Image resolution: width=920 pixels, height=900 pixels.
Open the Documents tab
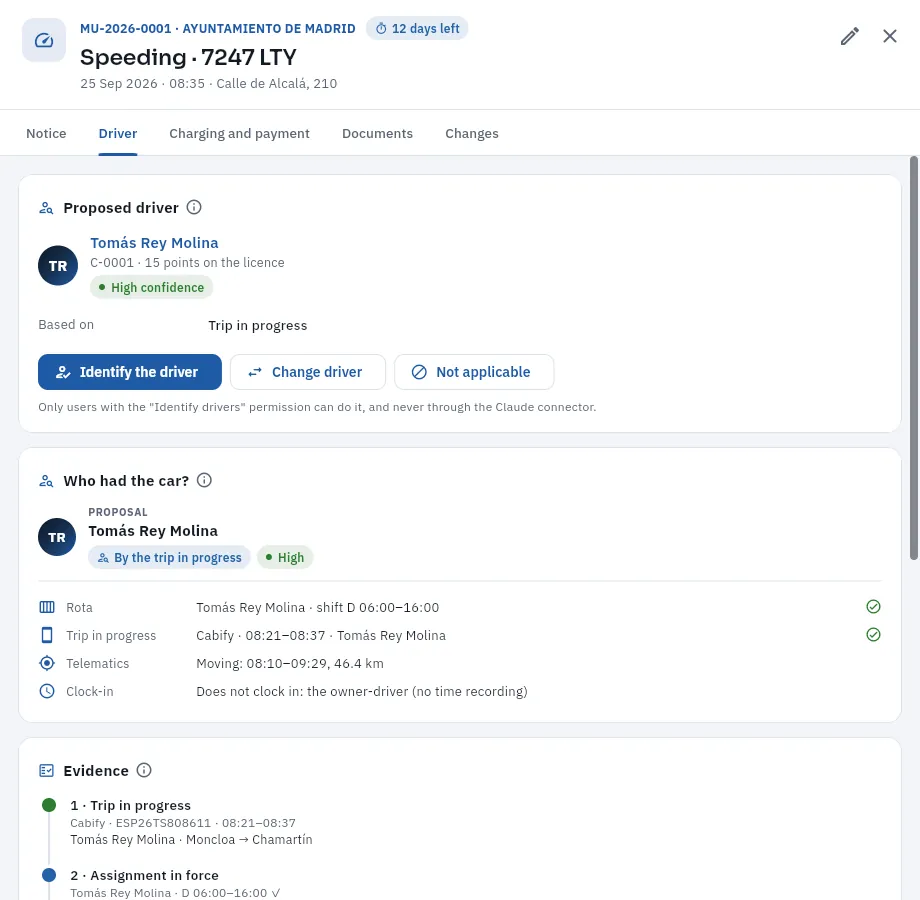click(x=377, y=134)
